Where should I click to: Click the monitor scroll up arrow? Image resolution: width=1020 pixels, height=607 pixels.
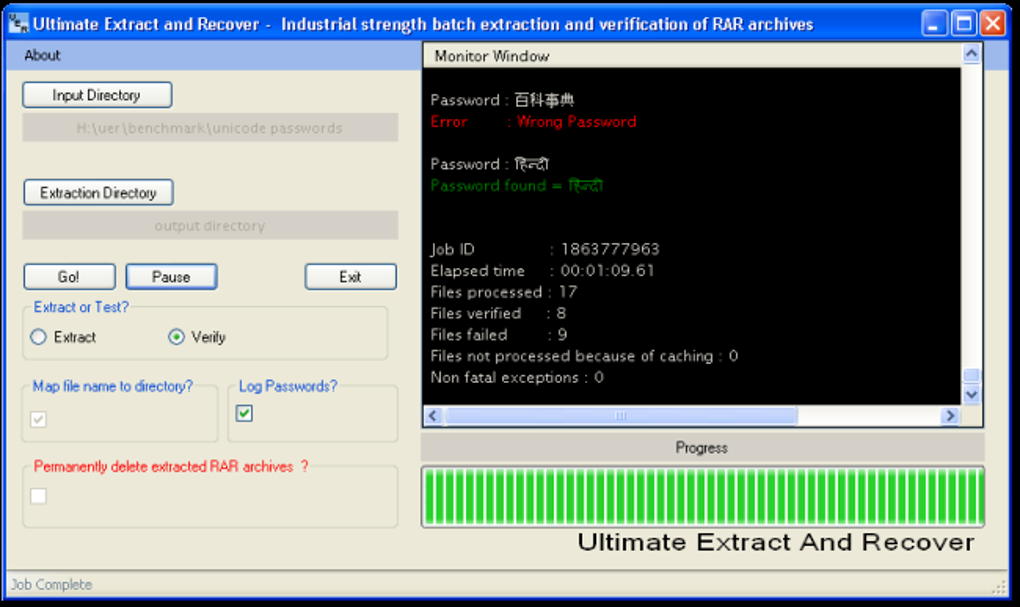pos(971,54)
